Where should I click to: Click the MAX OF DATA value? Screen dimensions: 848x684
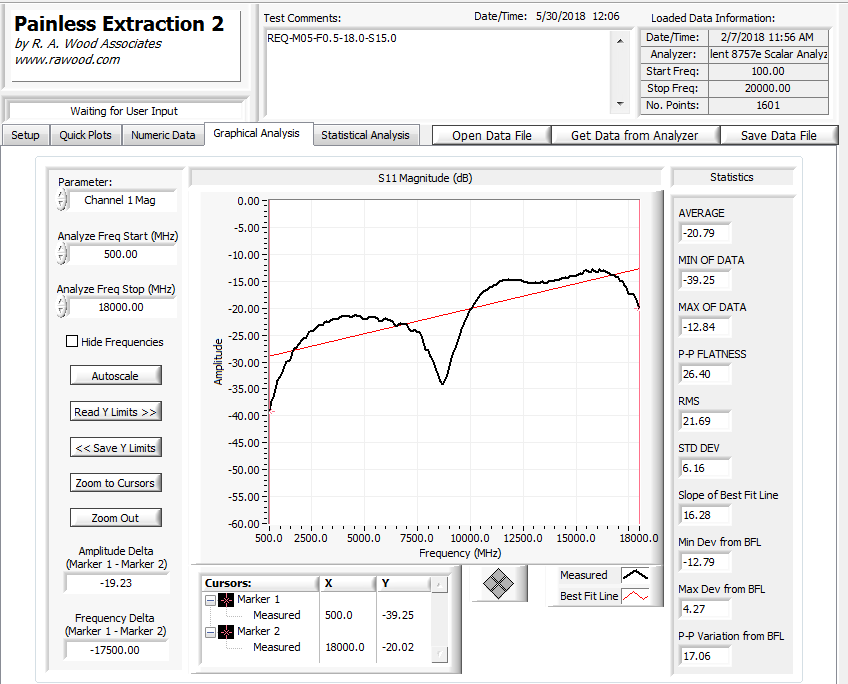coord(705,328)
